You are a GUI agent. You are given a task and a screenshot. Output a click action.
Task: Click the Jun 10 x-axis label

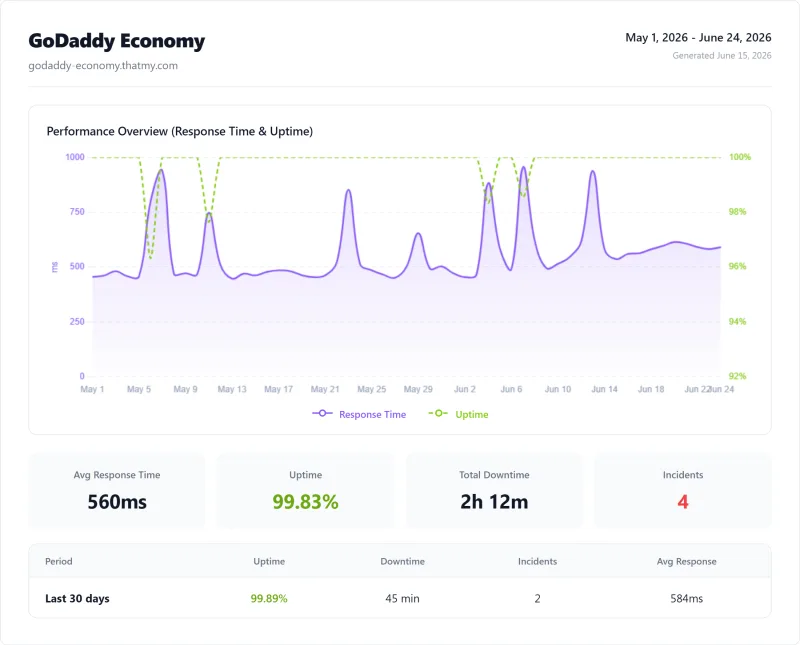pyautogui.click(x=558, y=389)
